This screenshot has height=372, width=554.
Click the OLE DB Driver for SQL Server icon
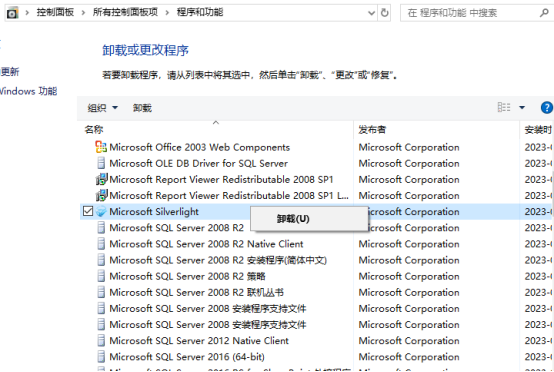pyautogui.click(x=101, y=163)
